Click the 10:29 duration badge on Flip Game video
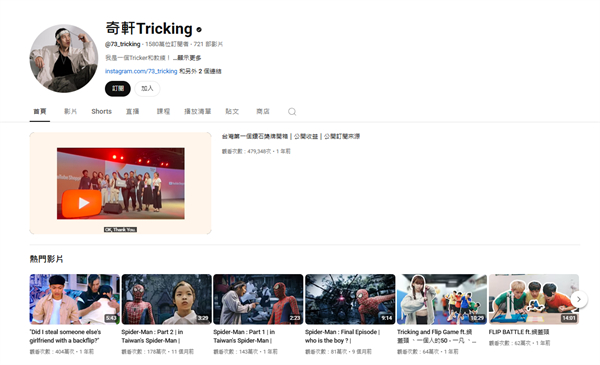Image resolution: width=600 pixels, height=365 pixels. coord(477,318)
